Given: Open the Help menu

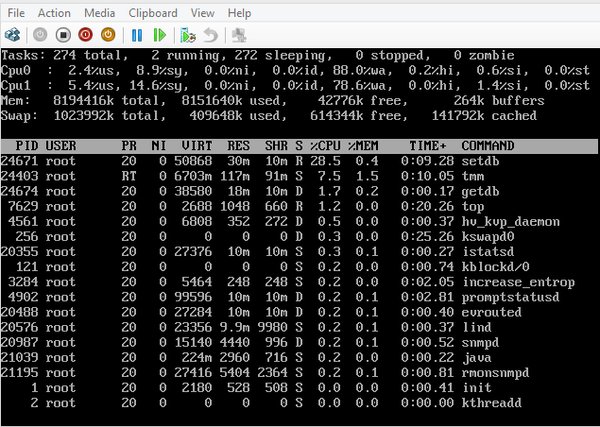Looking at the screenshot, I should click(x=239, y=13).
